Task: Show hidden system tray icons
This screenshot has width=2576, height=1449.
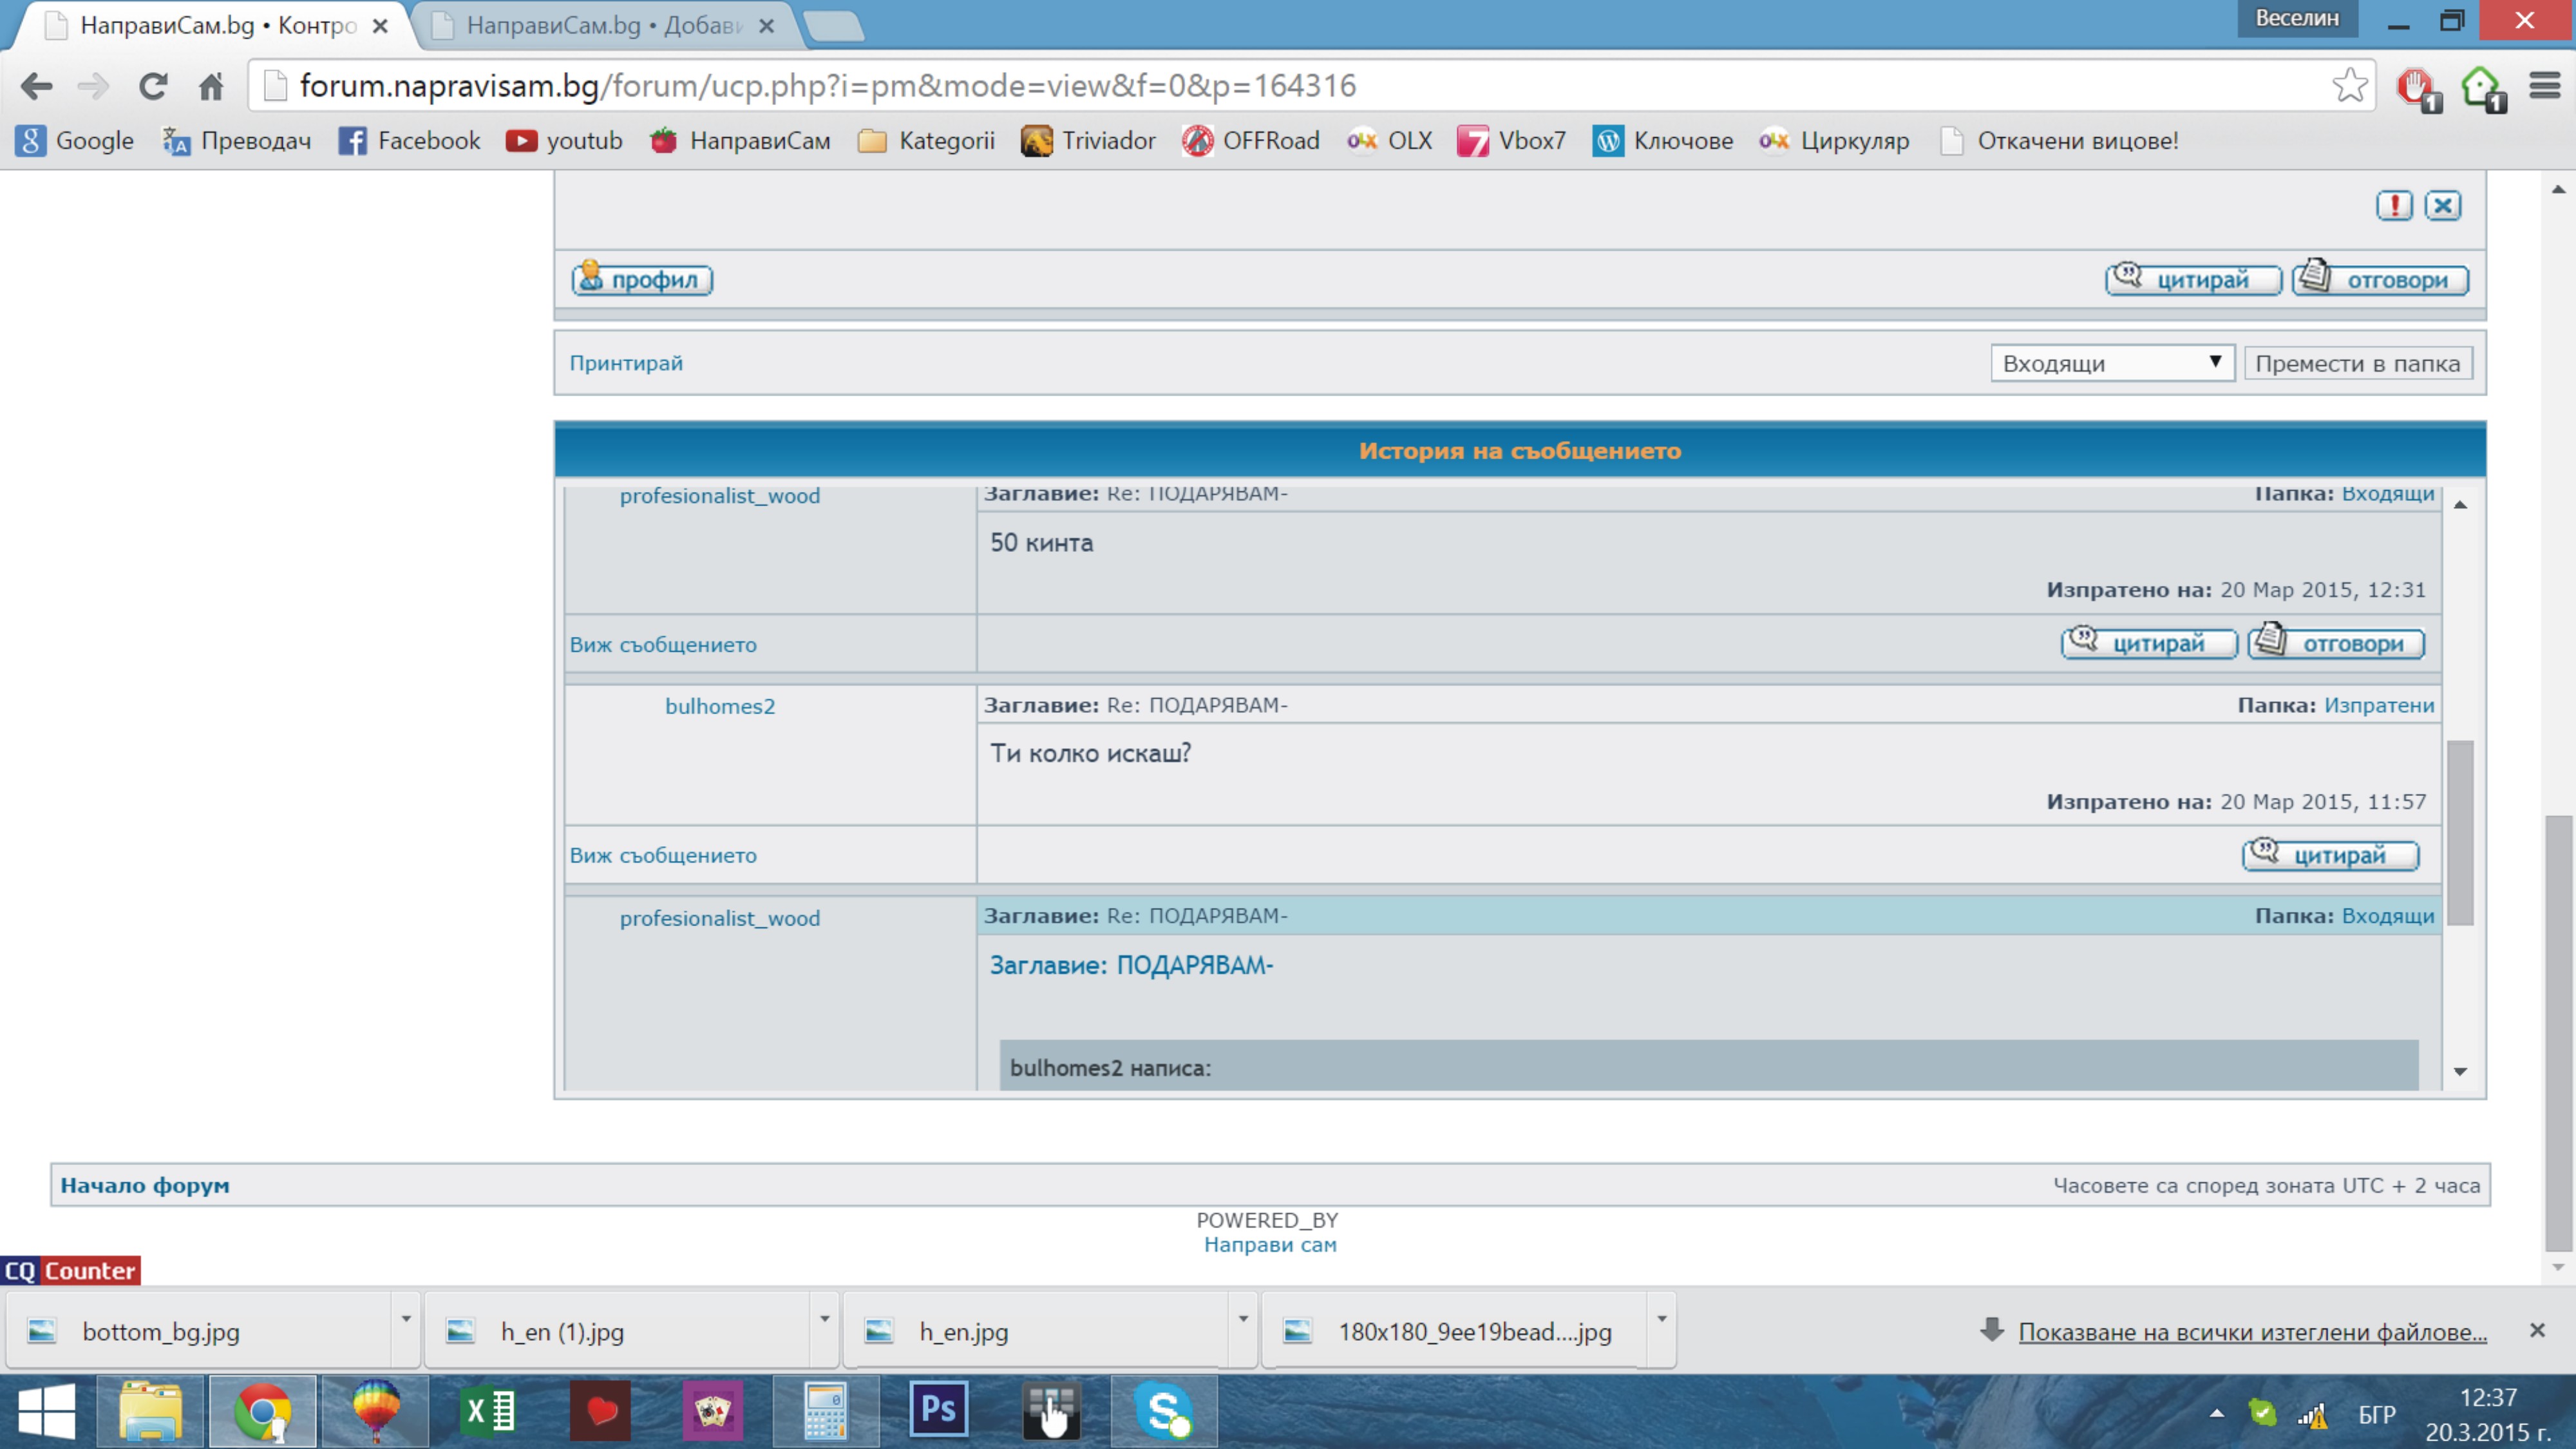Action: coord(2217,1413)
